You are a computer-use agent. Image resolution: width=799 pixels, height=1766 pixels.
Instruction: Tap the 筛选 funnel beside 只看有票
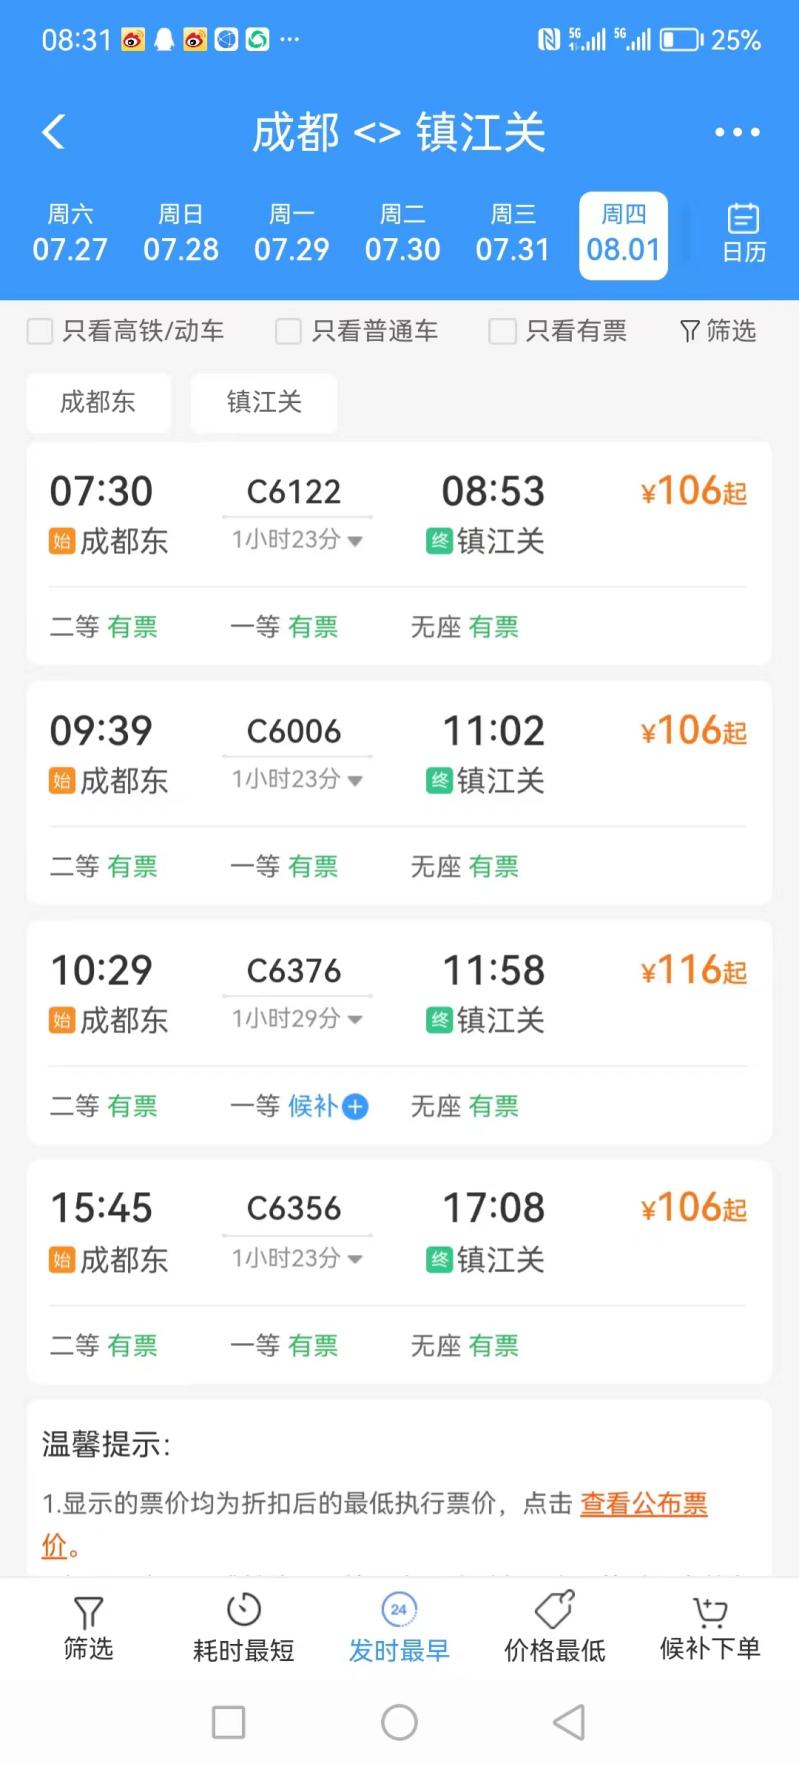tap(718, 331)
